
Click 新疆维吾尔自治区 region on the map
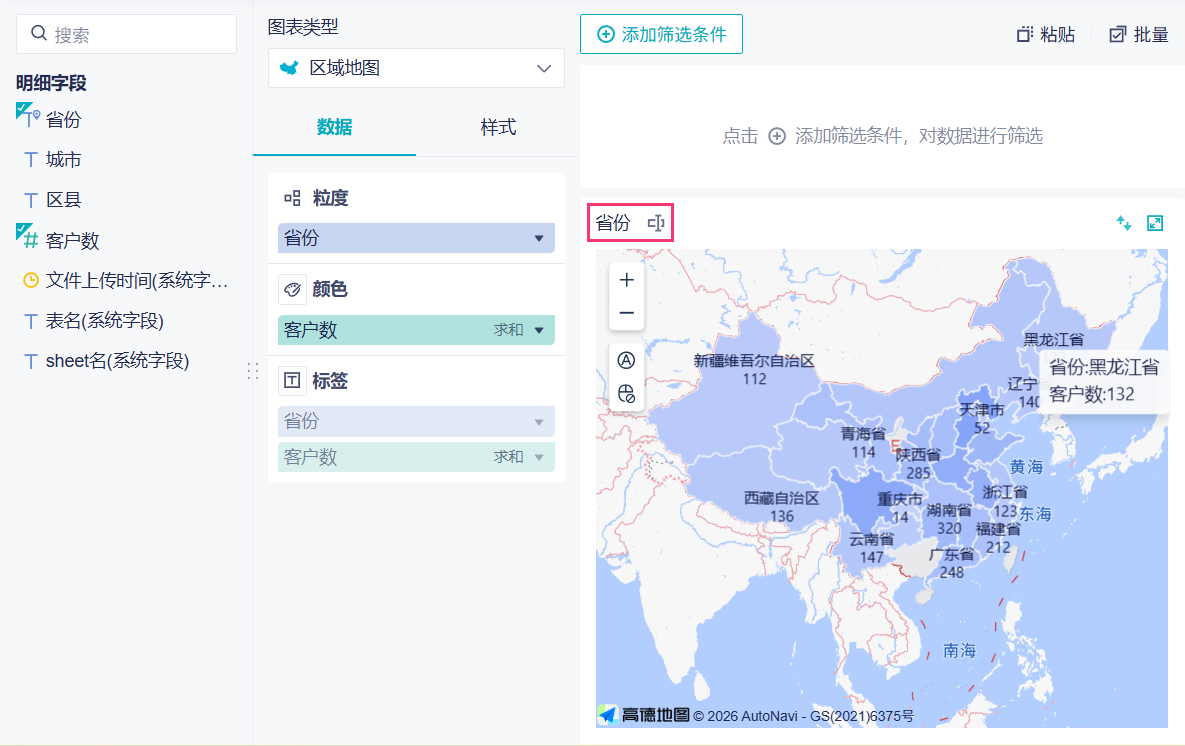pos(754,361)
